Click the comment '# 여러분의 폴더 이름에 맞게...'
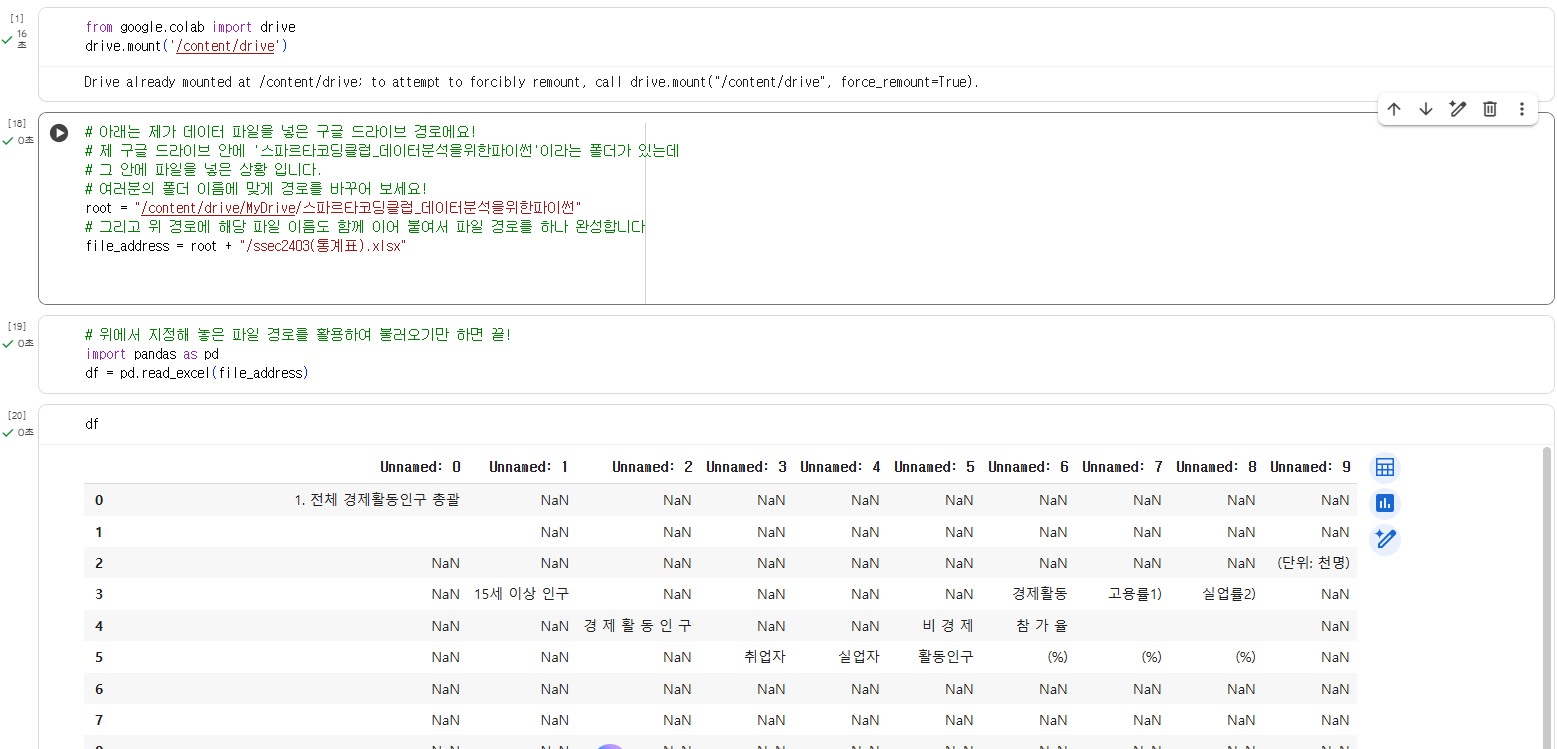The image size is (1557, 749). click(256, 188)
